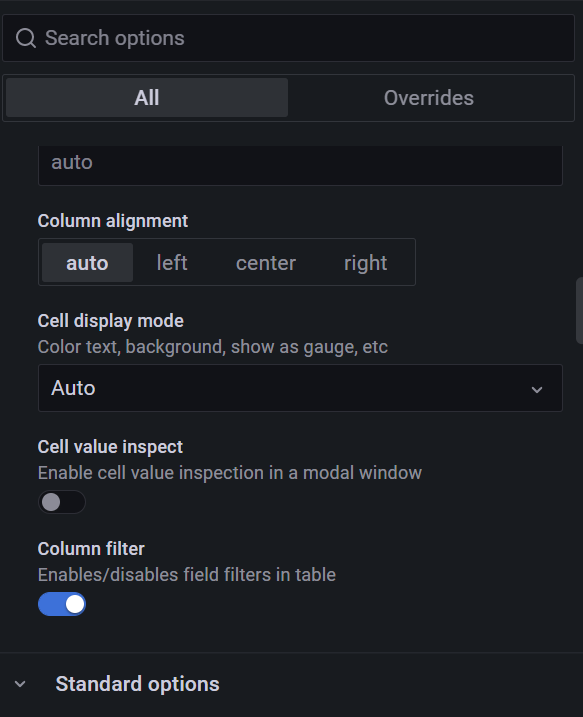Collapse section using Standard options chevron icon

[20, 684]
